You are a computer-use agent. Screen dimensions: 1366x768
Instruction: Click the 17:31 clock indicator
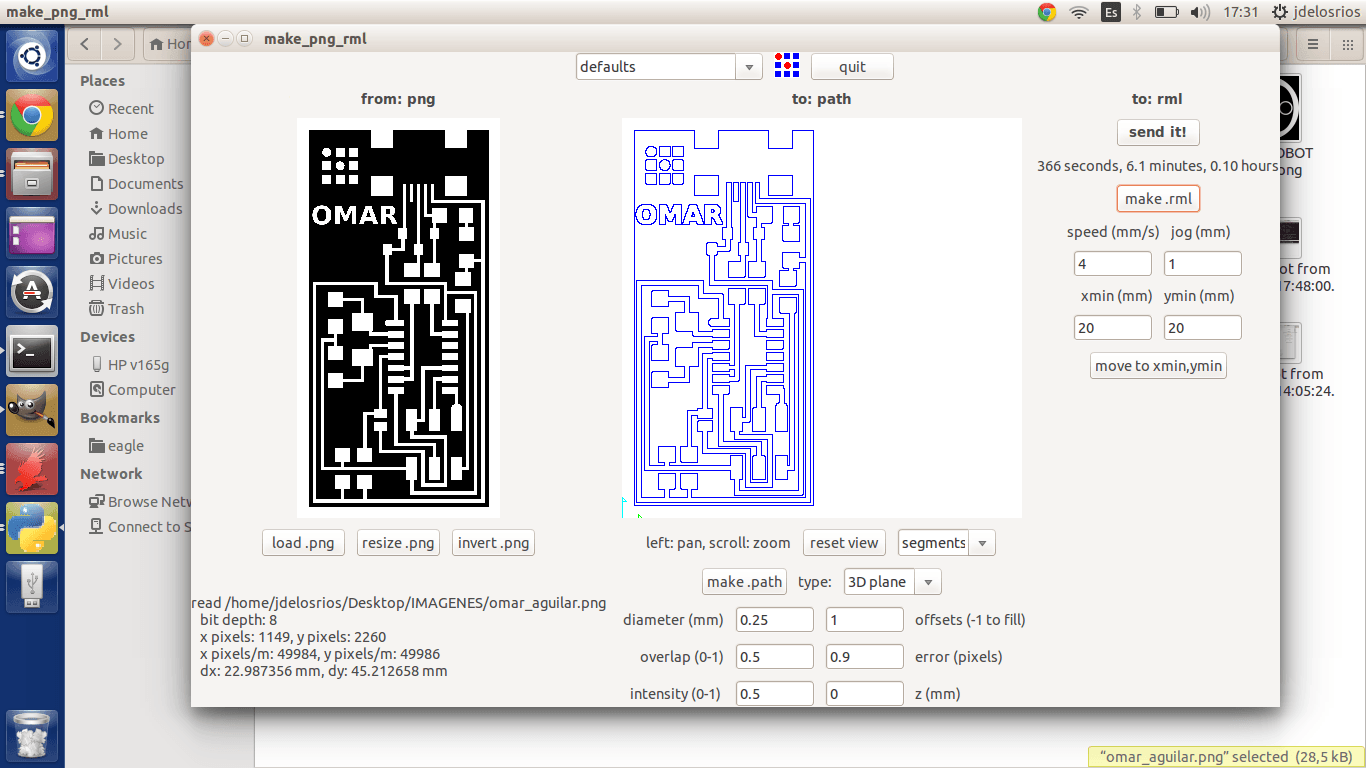[1240, 12]
